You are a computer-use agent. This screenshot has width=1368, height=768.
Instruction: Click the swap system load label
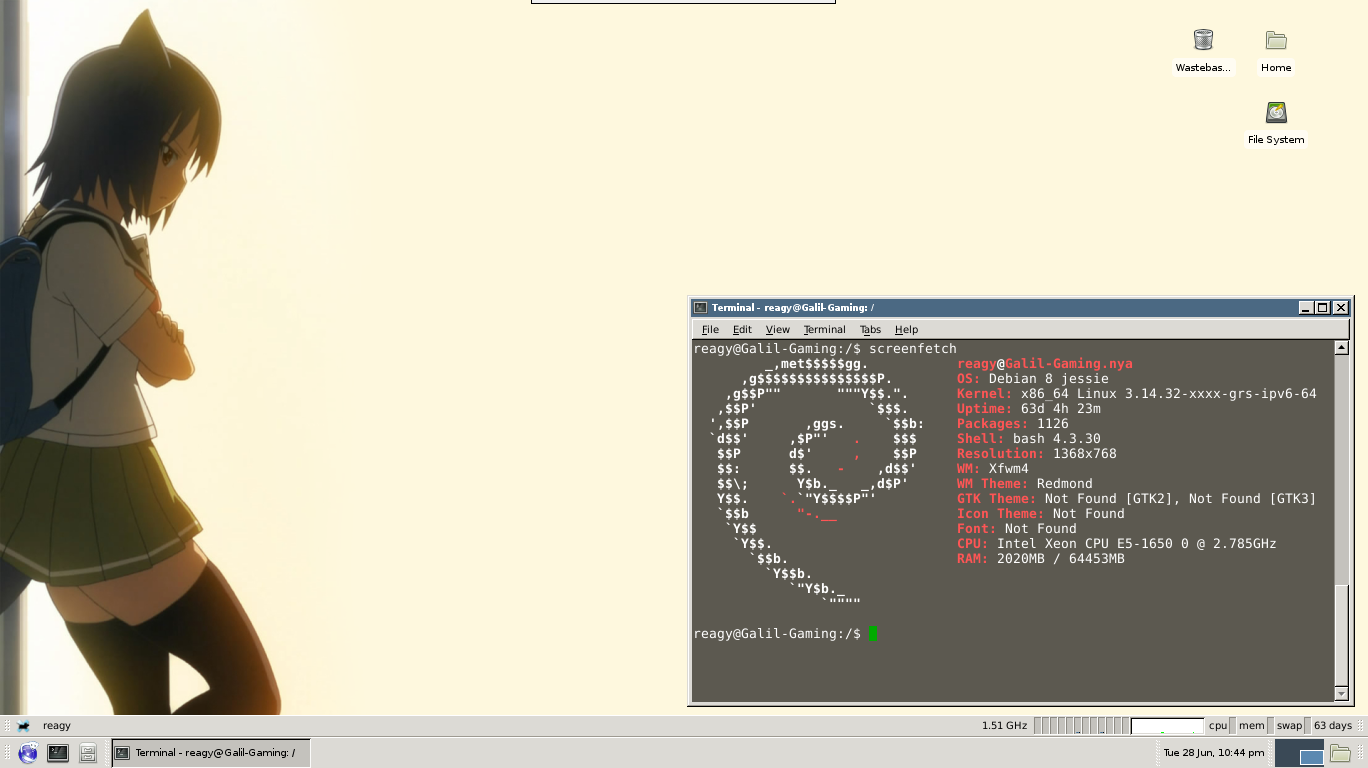click(1289, 726)
